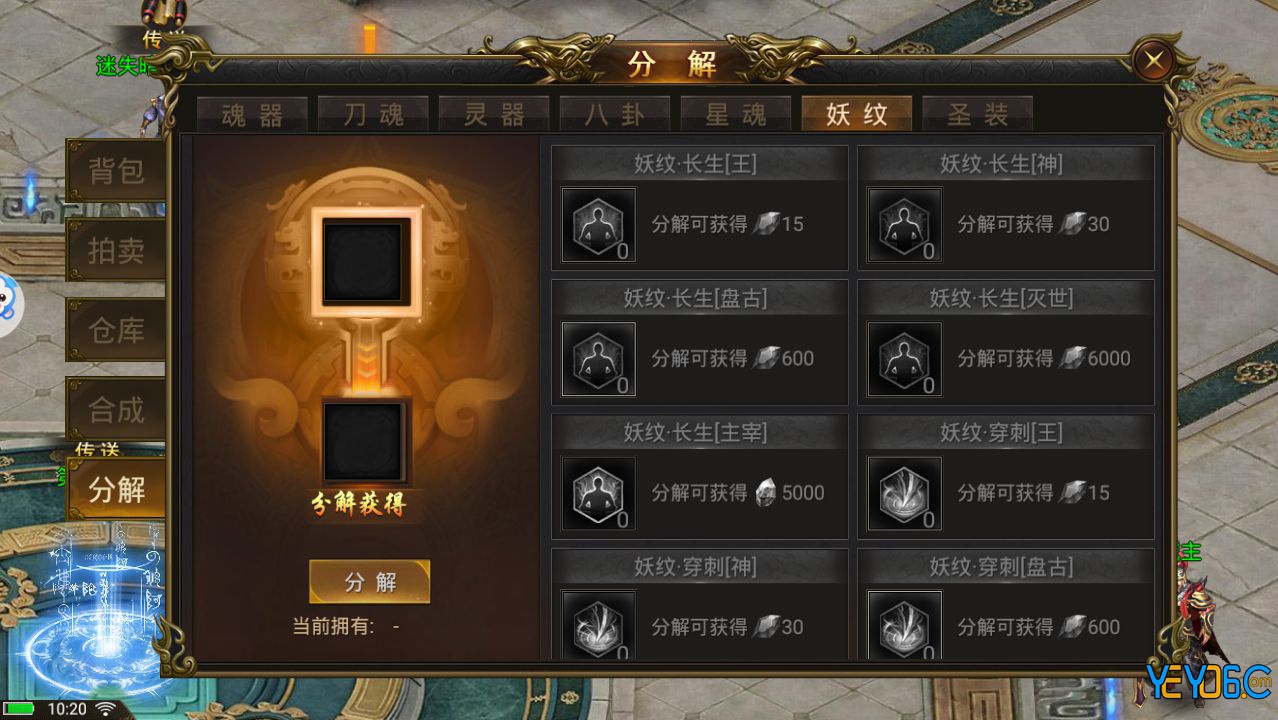Select the 妖纹·长生[主宰] item icon

tap(598, 493)
